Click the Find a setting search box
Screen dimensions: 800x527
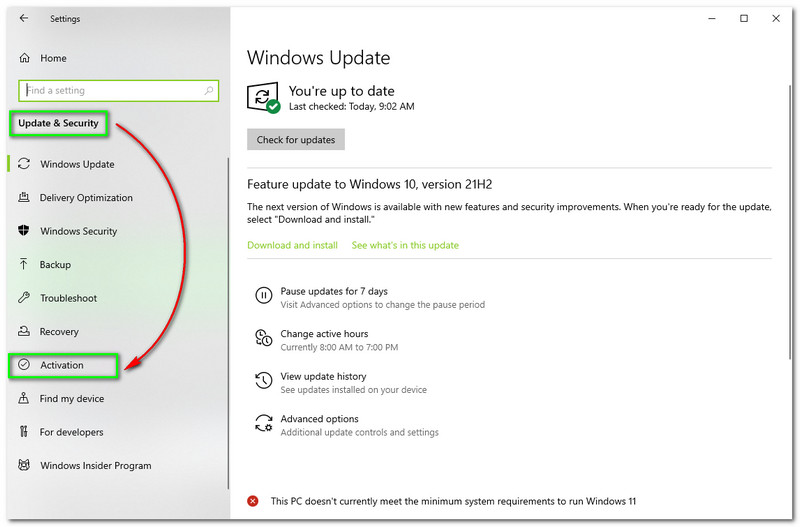(110, 90)
